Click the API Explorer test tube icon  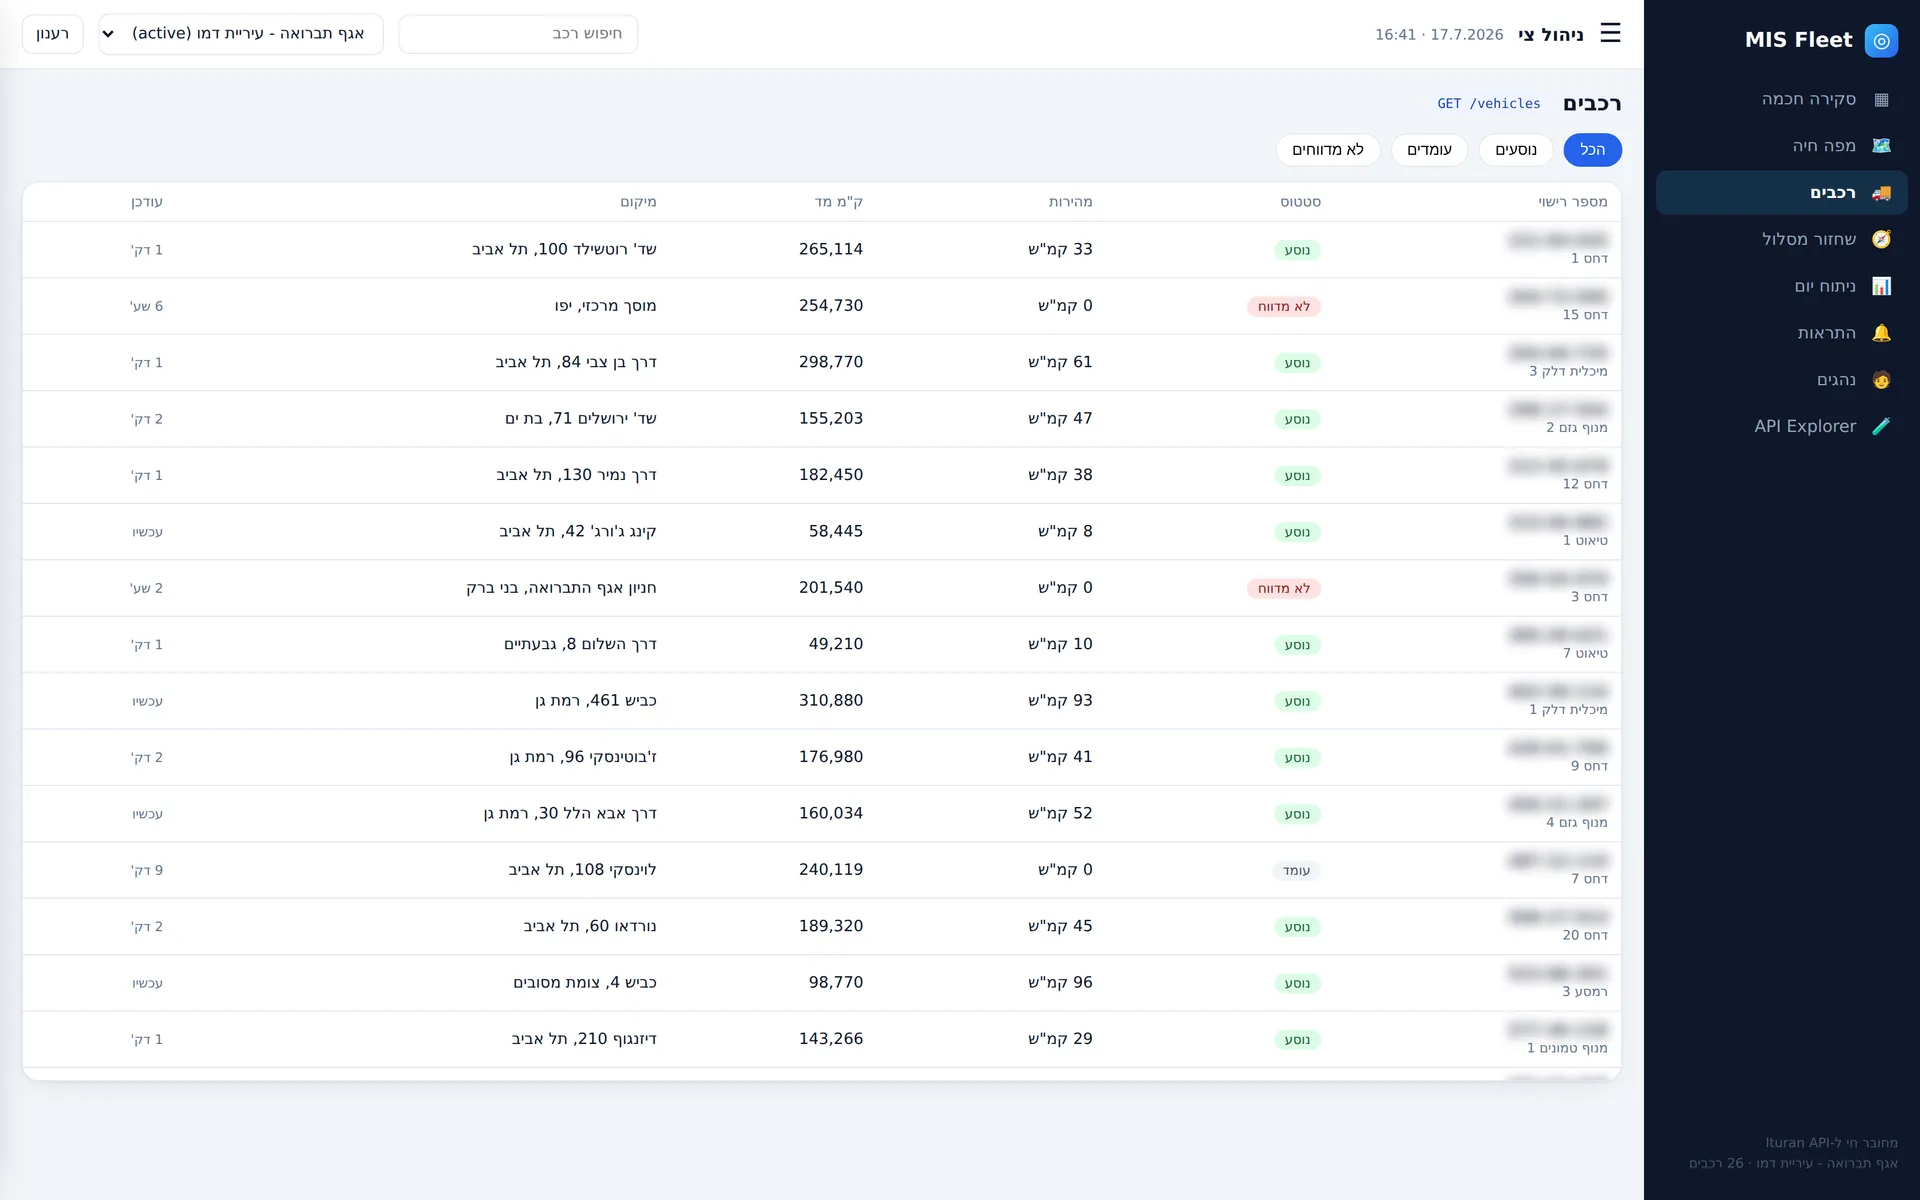coord(1881,426)
